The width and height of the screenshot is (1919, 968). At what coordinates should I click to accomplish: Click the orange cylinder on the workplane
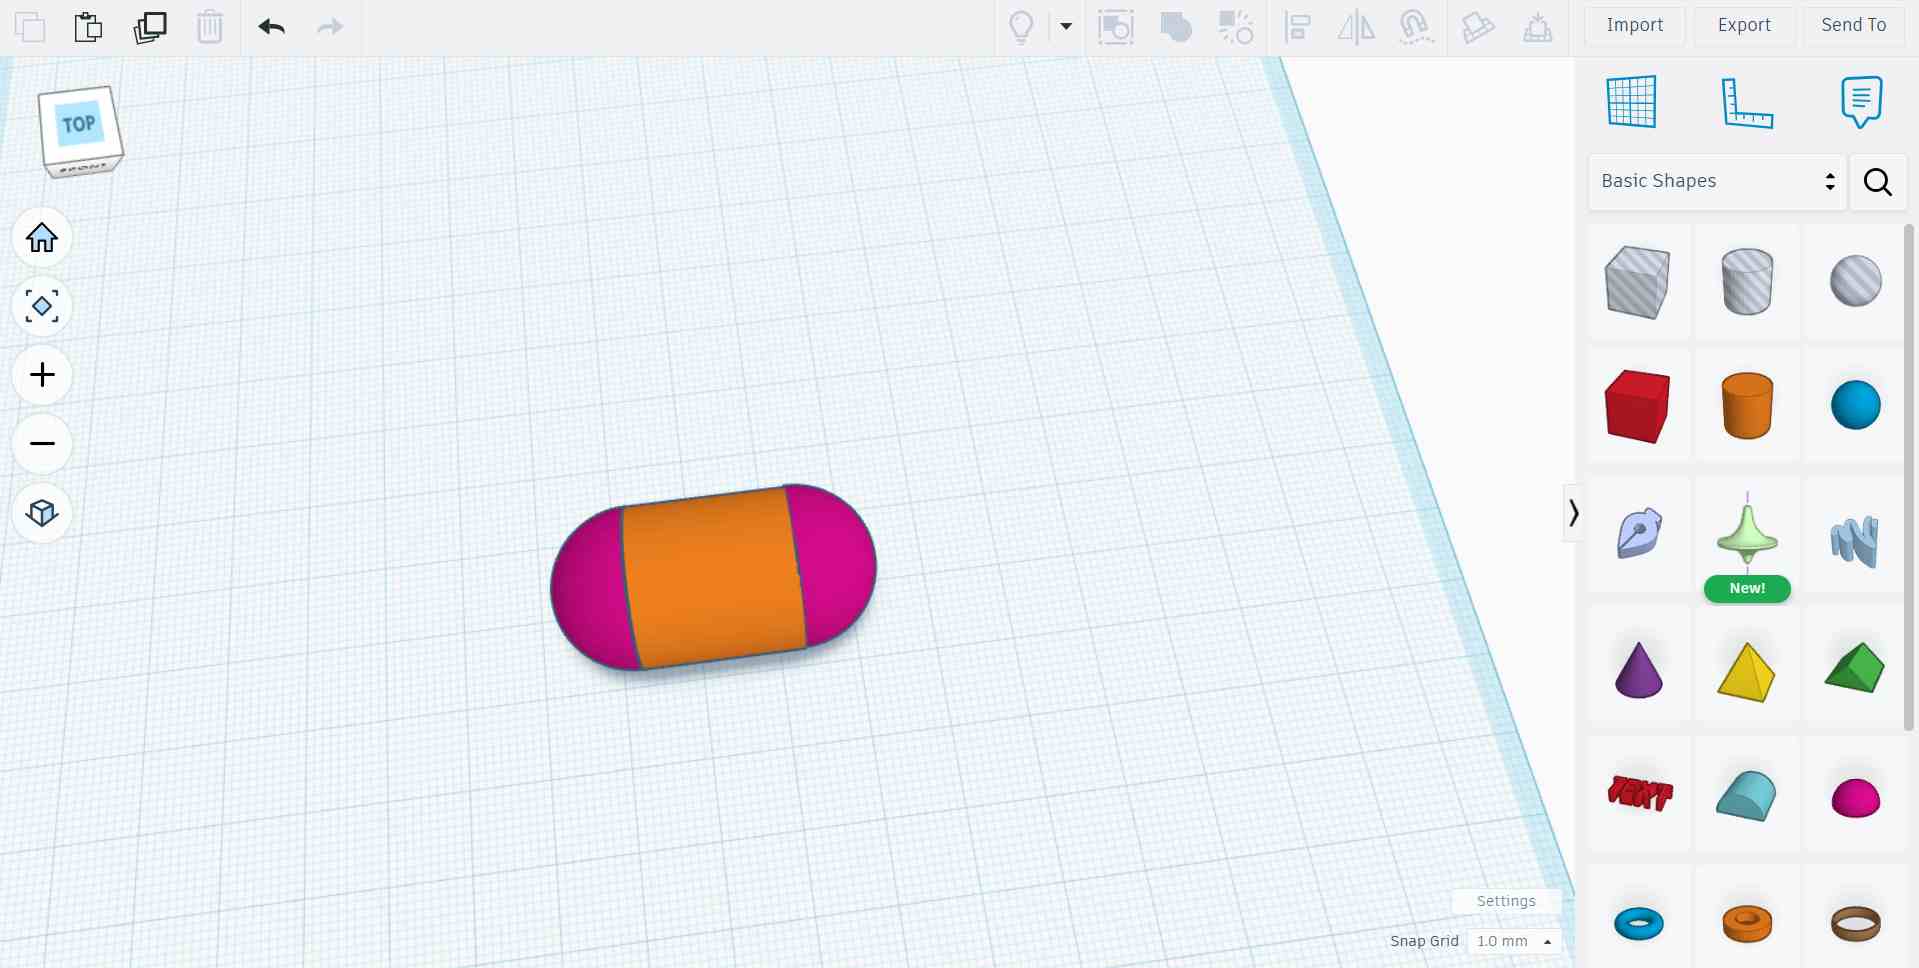[x=714, y=578]
